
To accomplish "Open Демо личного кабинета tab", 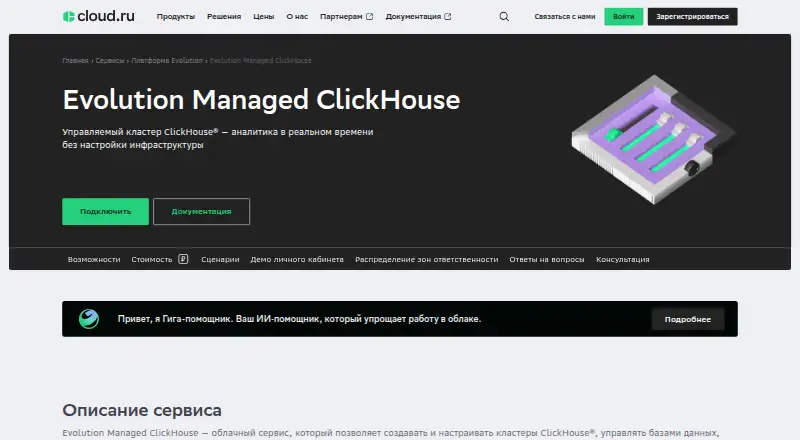I will (x=297, y=259).
